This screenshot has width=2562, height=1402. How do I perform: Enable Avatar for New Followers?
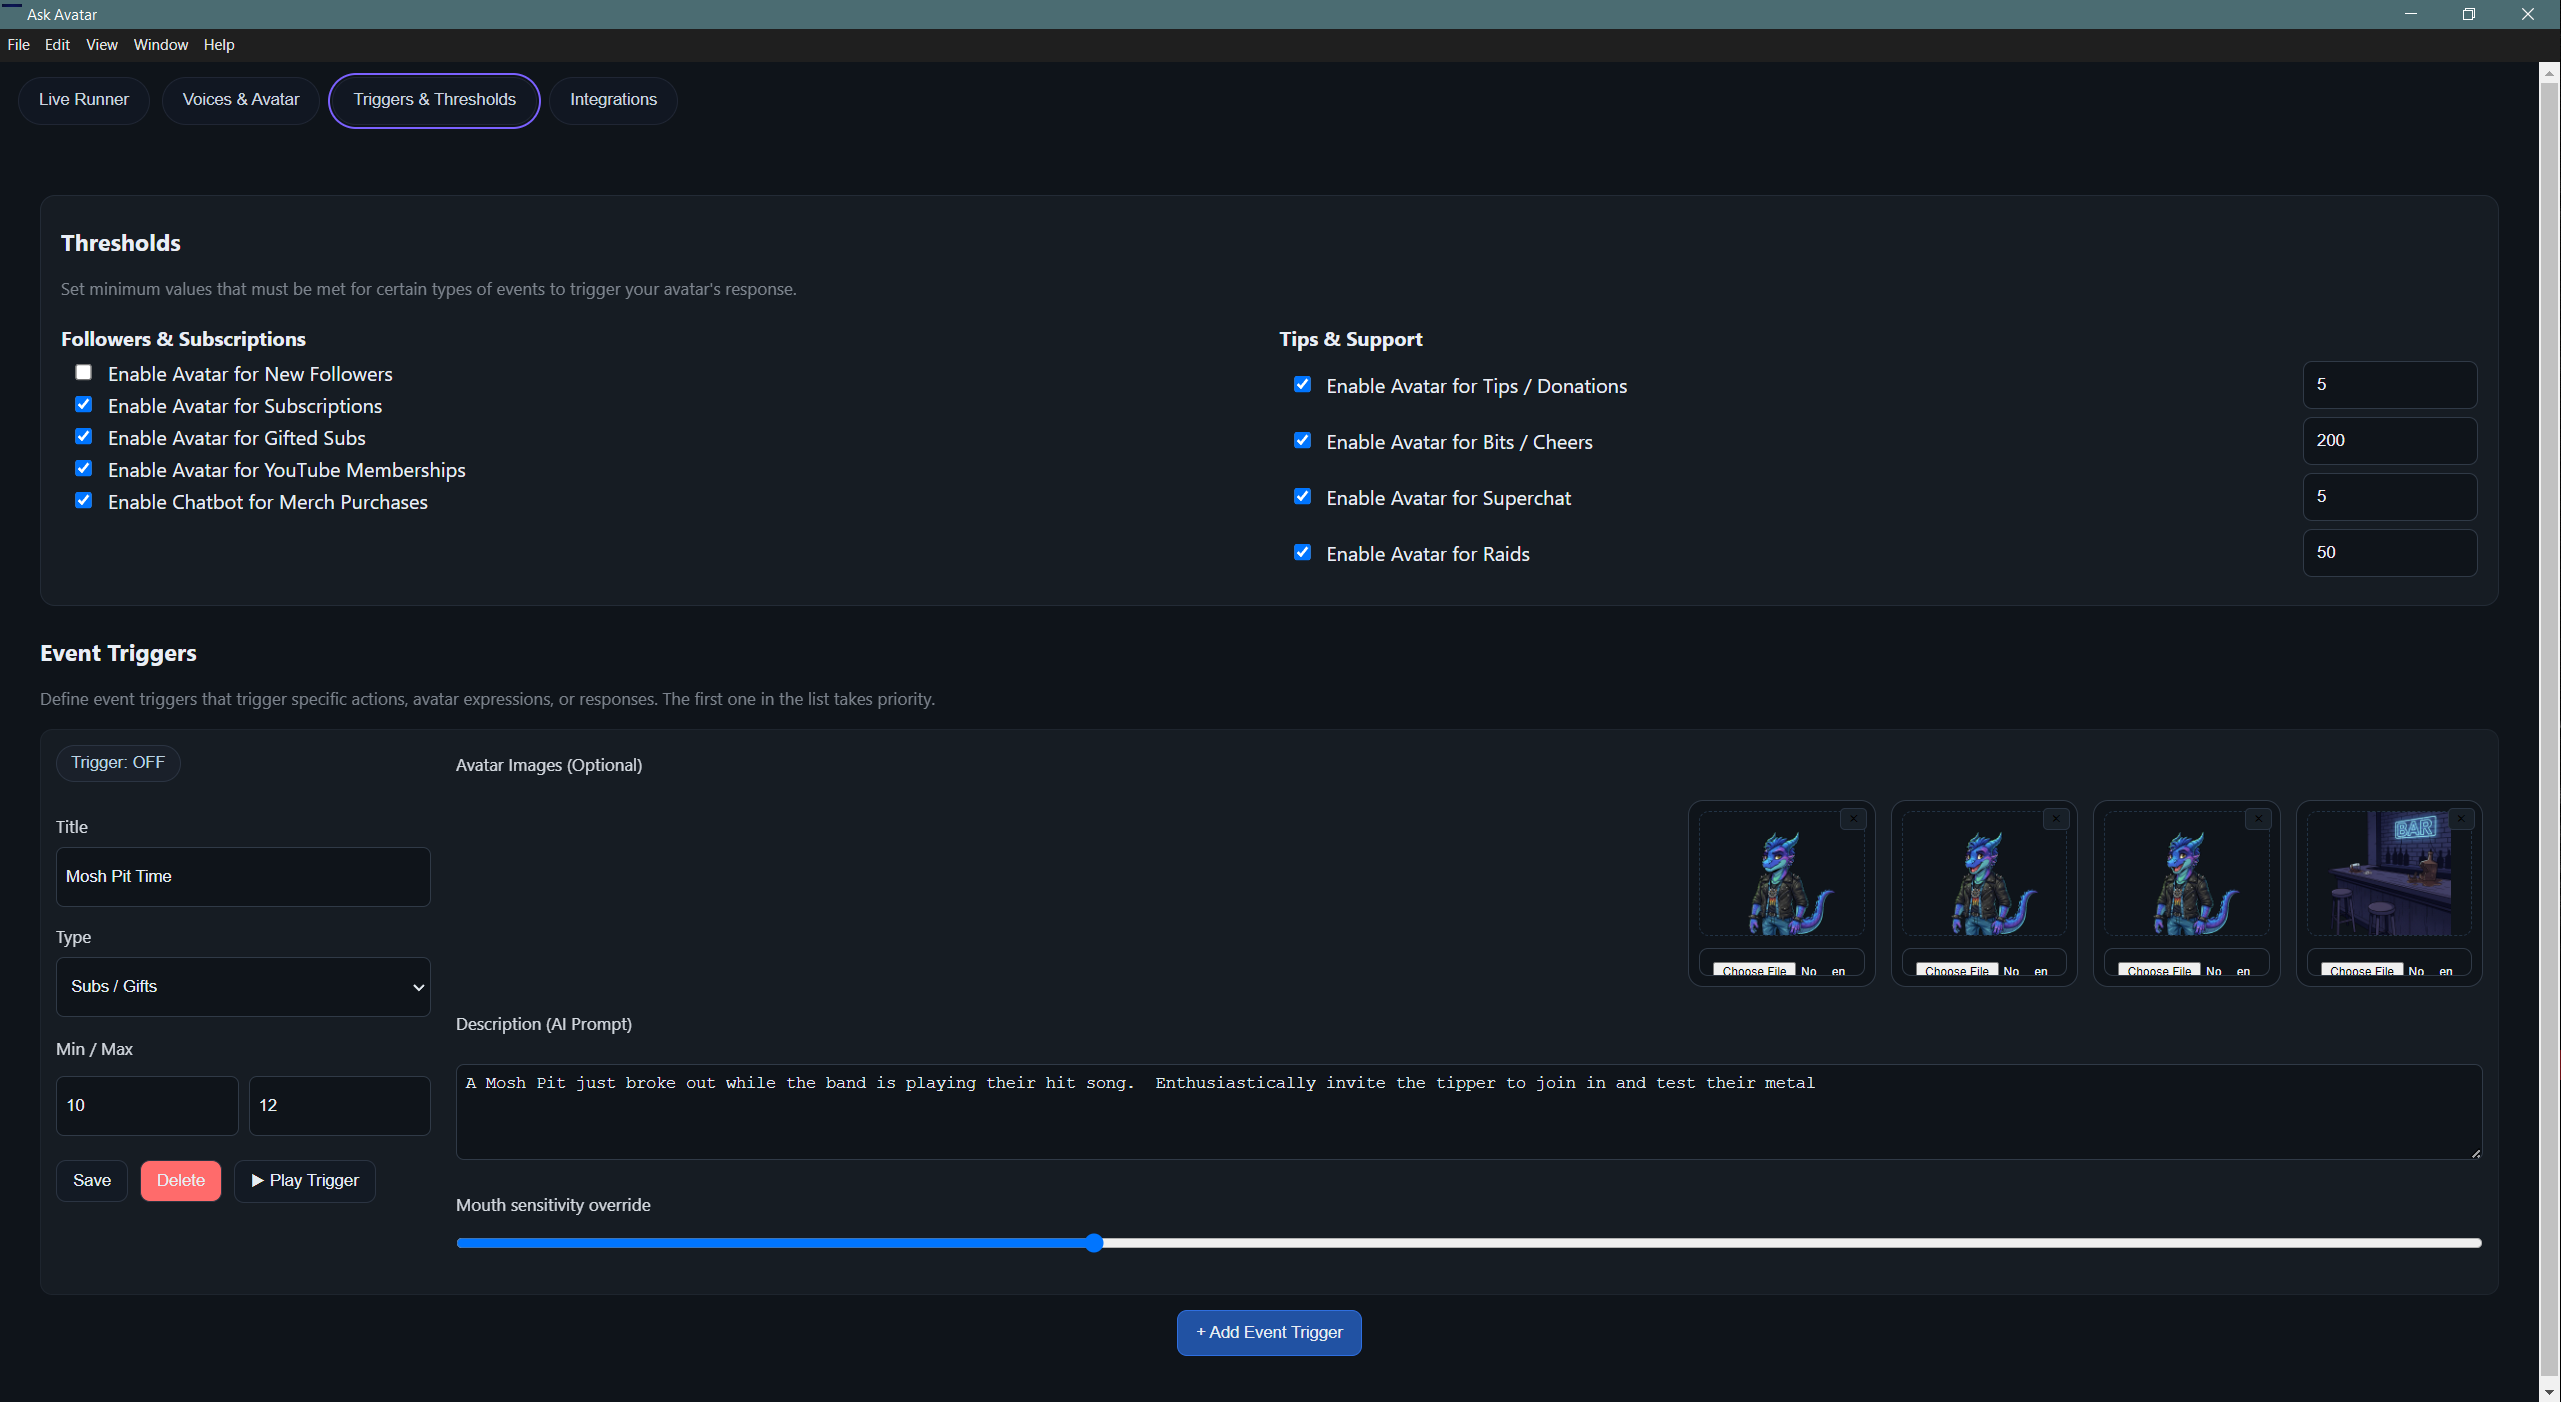[84, 372]
